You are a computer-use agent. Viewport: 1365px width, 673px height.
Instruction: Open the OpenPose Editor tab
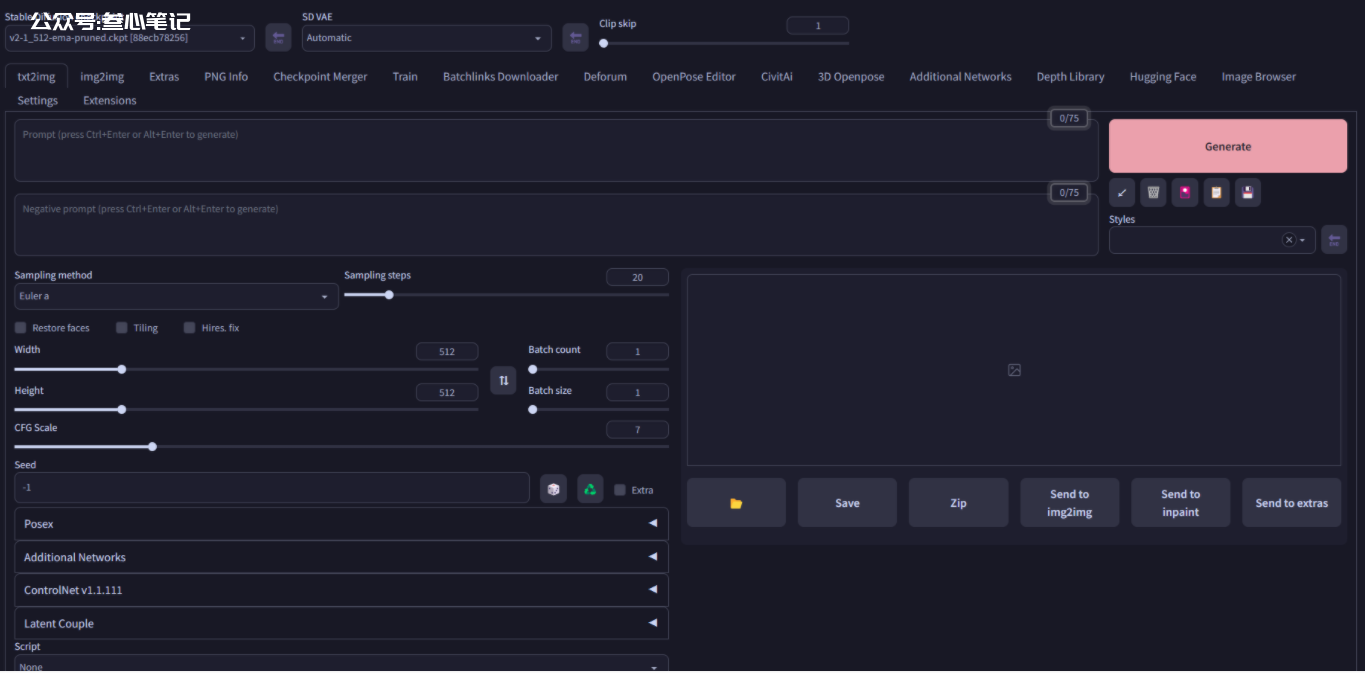coord(694,76)
